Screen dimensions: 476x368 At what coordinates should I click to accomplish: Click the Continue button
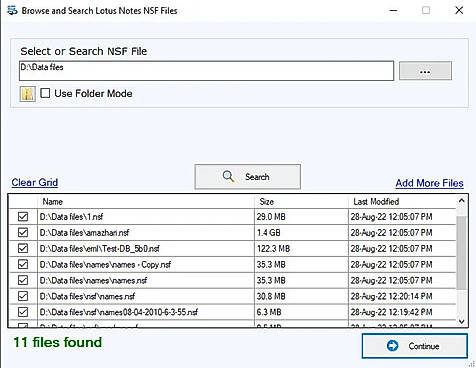[x=415, y=346]
